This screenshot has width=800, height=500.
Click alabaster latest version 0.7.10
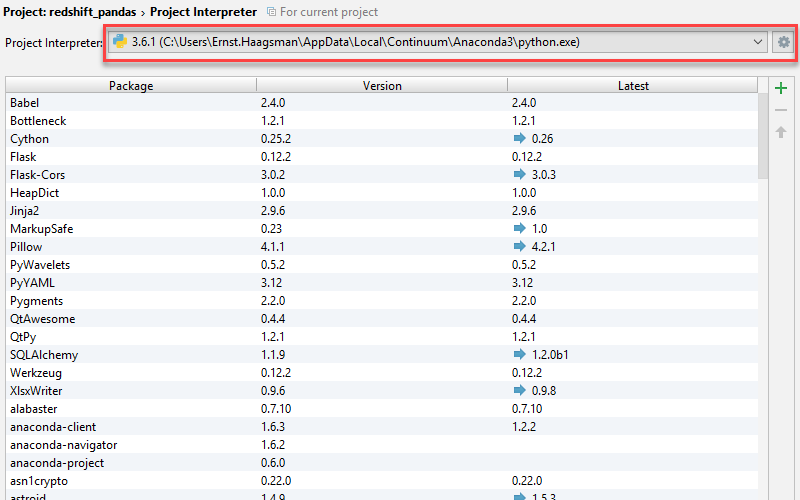pos(527,409)
